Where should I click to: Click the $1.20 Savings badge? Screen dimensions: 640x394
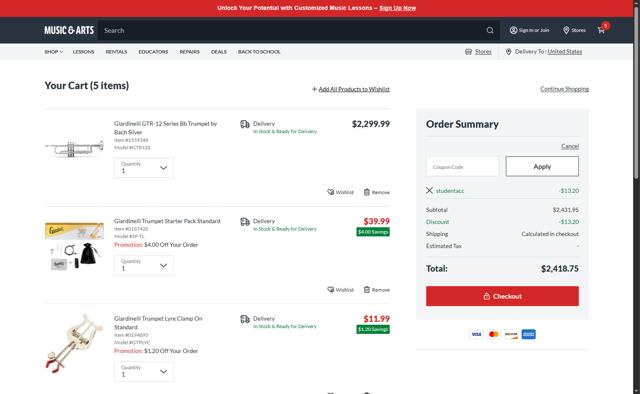373,329
